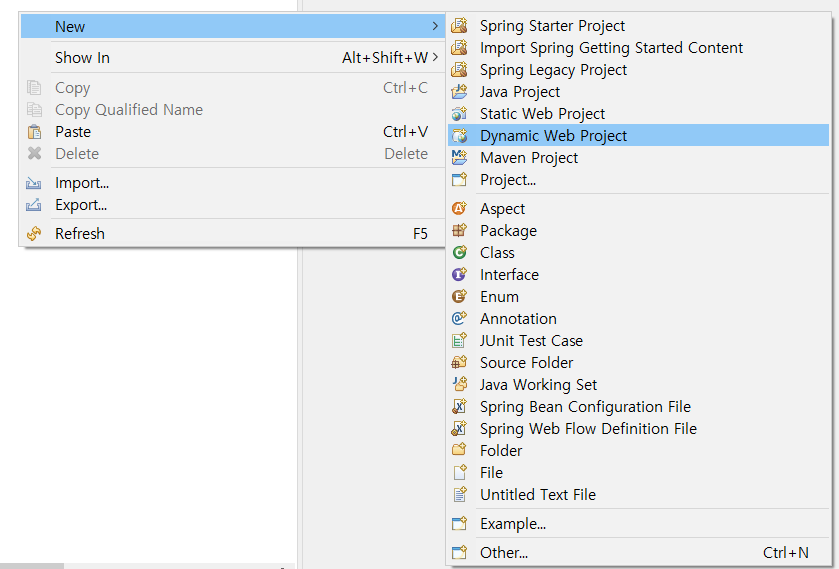Create a new Enum
The width and height of the screenshot is (839, 569).
click(638, 296)
